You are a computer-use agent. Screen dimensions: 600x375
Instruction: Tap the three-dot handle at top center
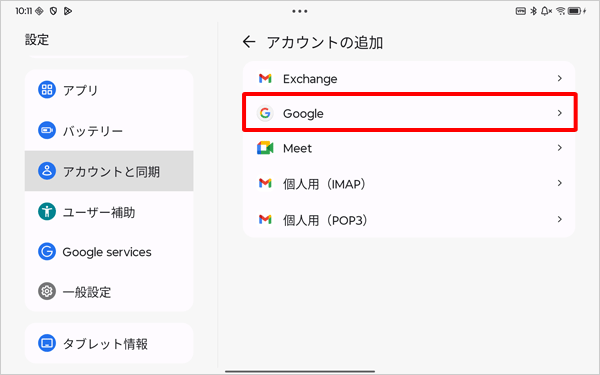pos(300,11)
